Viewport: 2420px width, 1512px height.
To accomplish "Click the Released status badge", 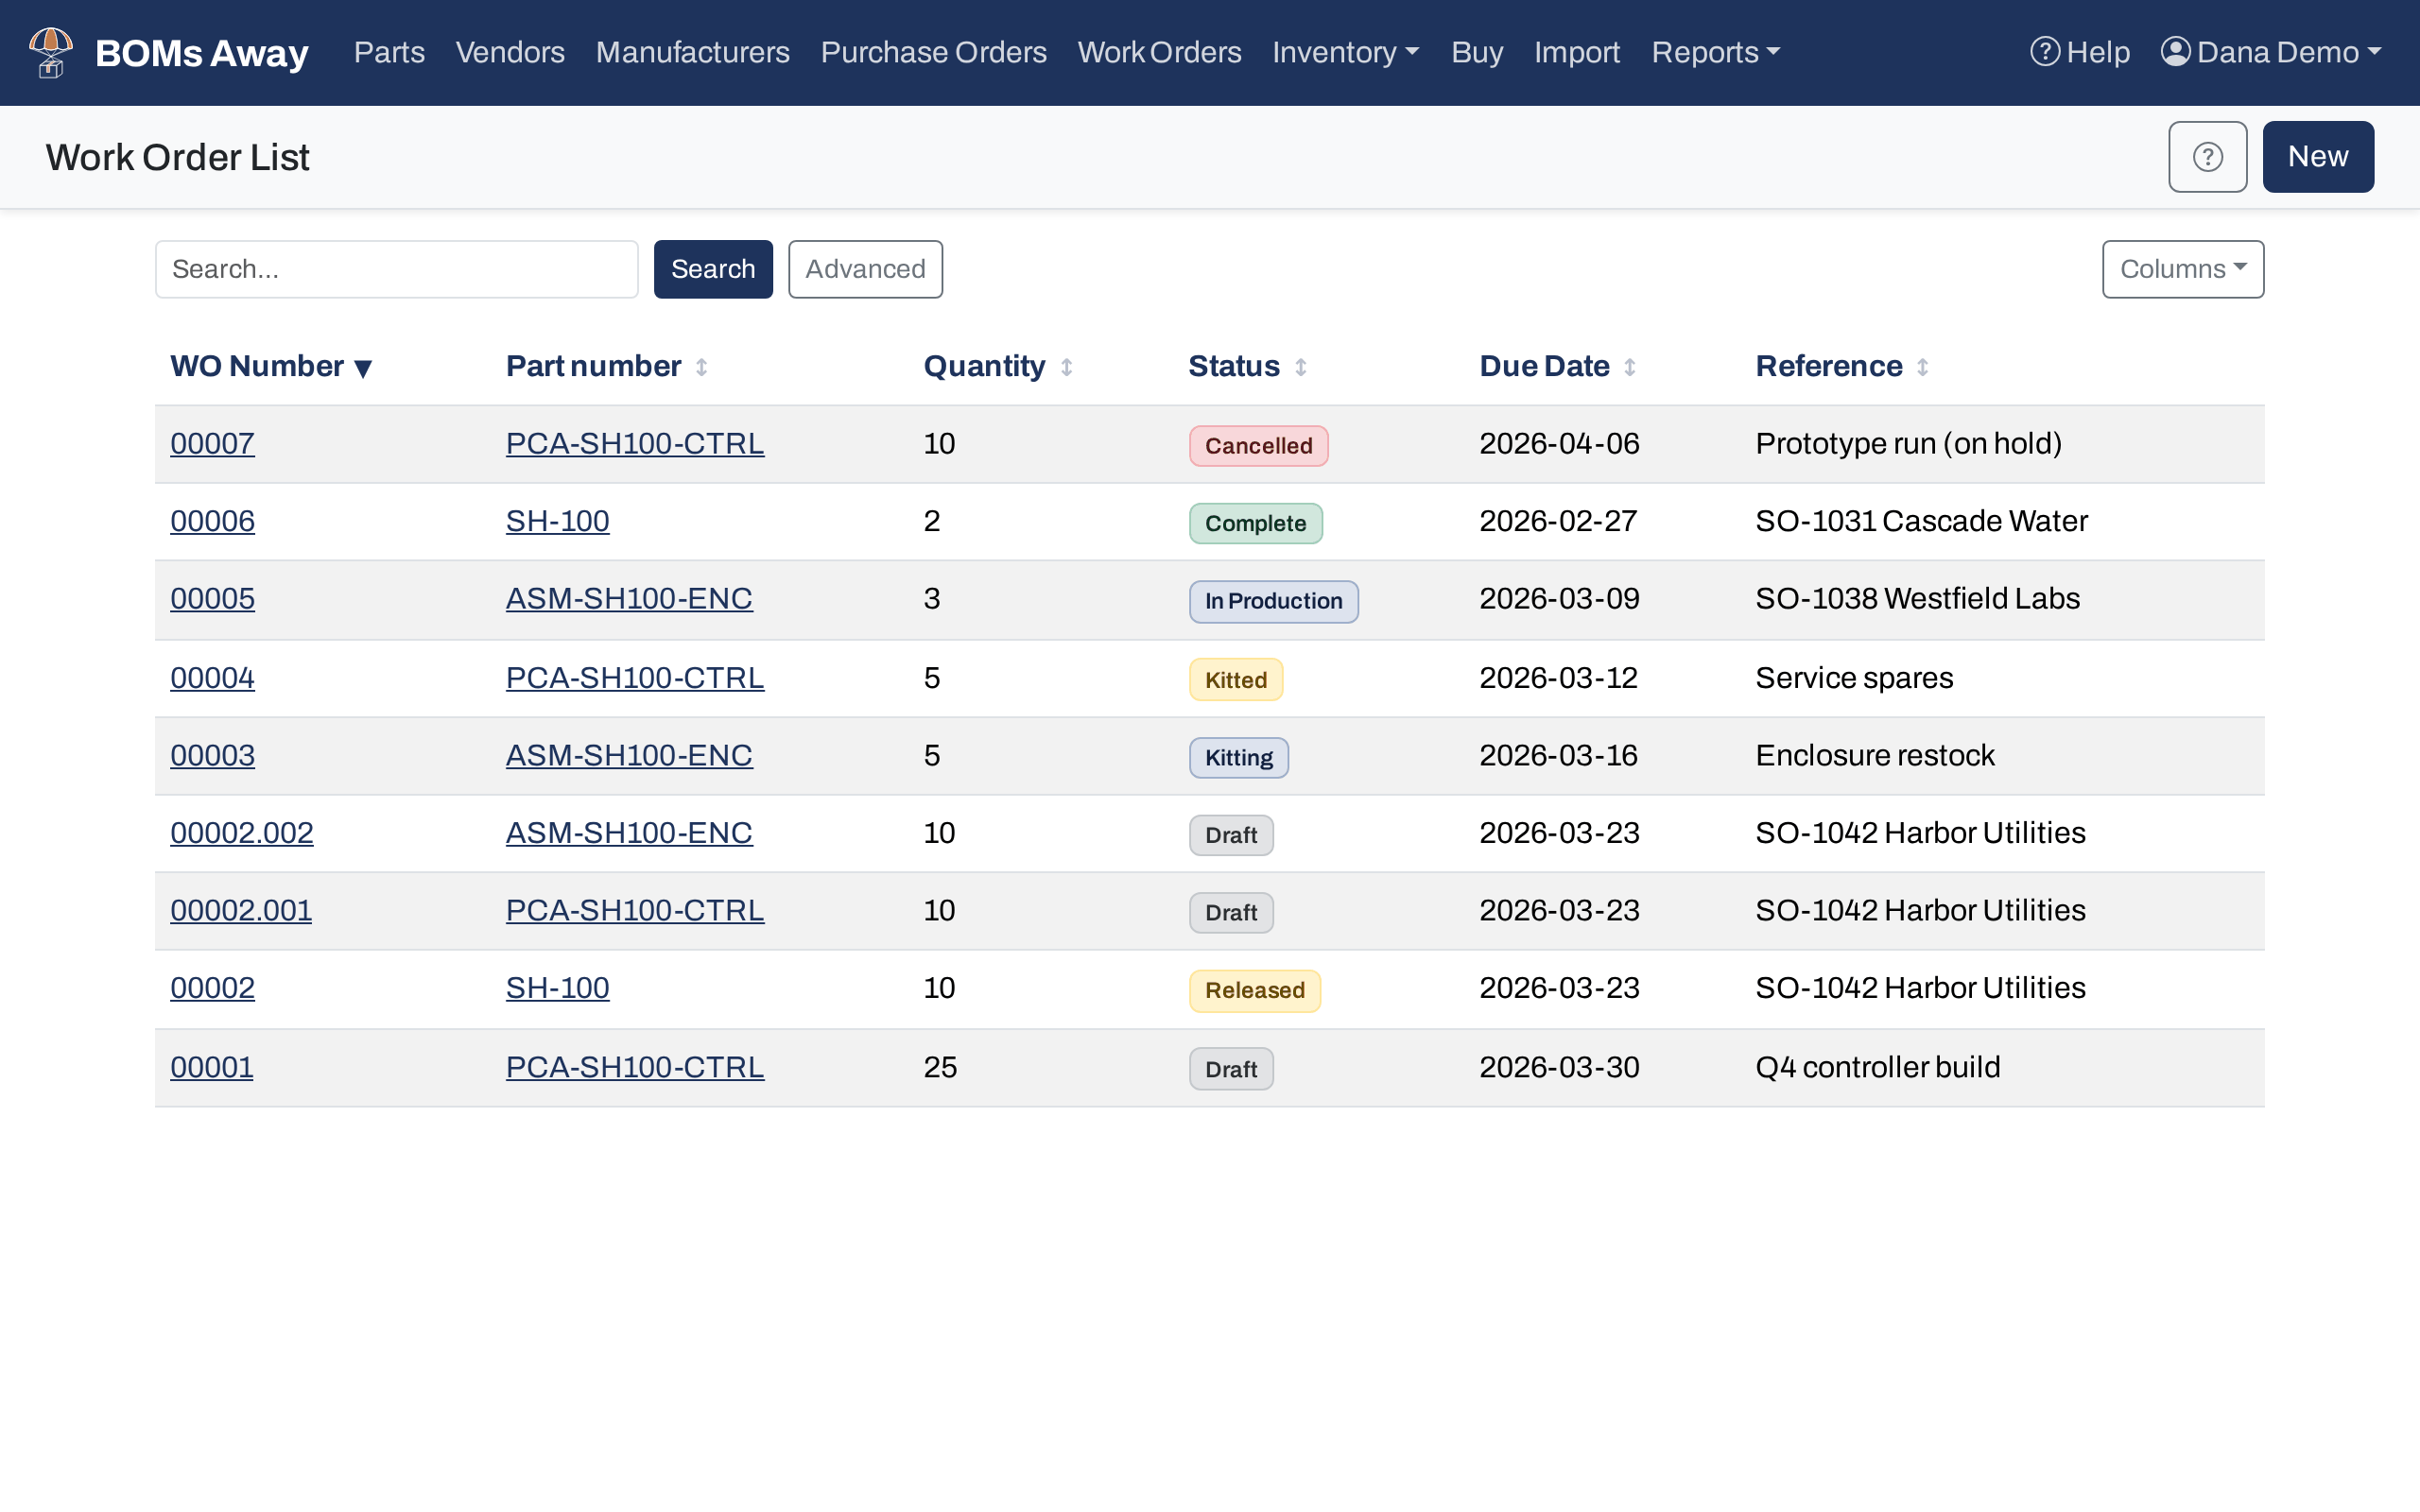I will 1255,990.
